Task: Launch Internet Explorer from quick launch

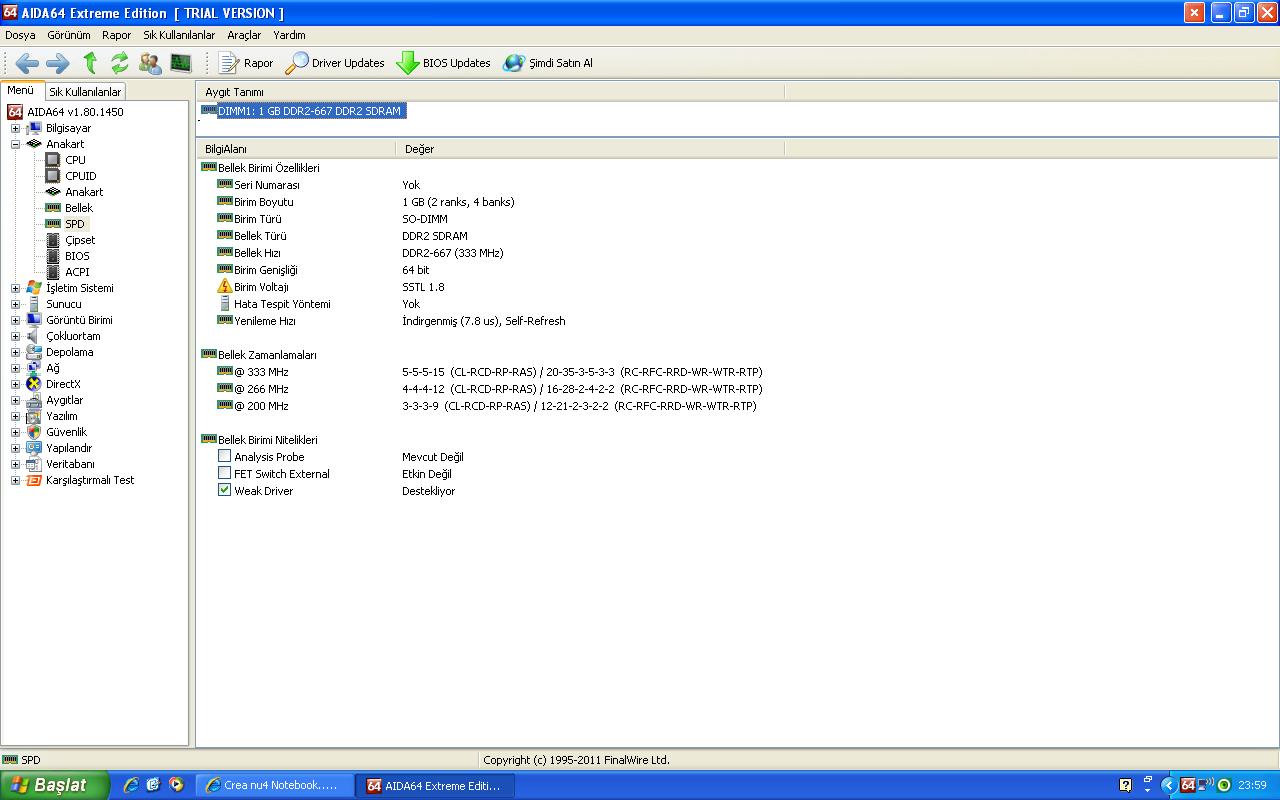Action: coord(130,785)
